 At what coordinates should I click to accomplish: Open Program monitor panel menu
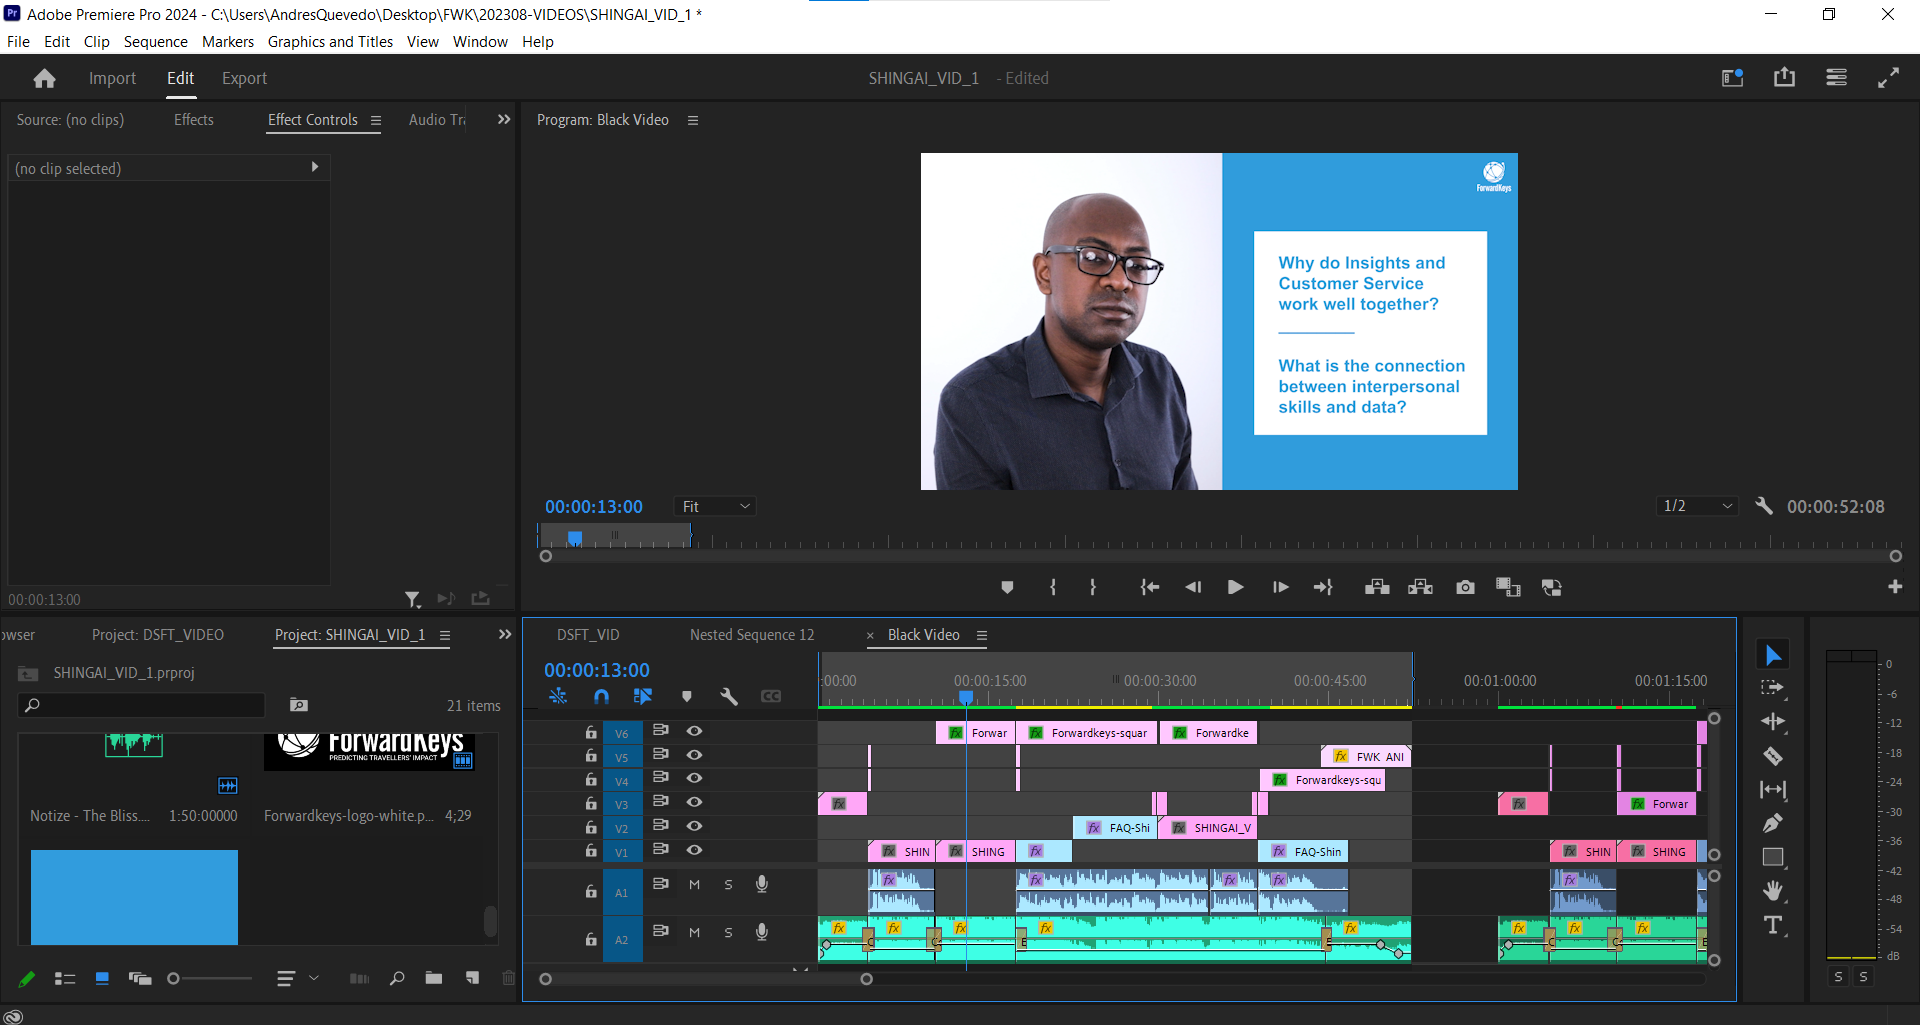[692, 120]
